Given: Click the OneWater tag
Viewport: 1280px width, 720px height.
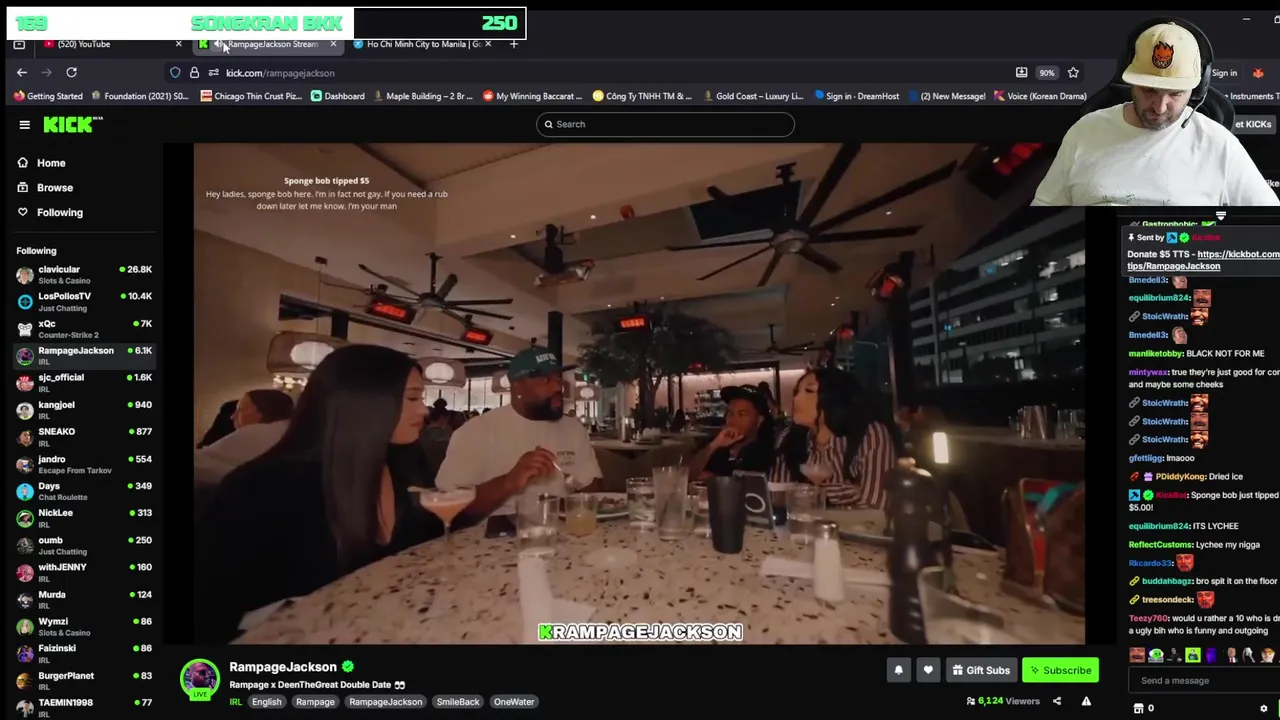Looking at the screenshot, I should click(514, 702).
